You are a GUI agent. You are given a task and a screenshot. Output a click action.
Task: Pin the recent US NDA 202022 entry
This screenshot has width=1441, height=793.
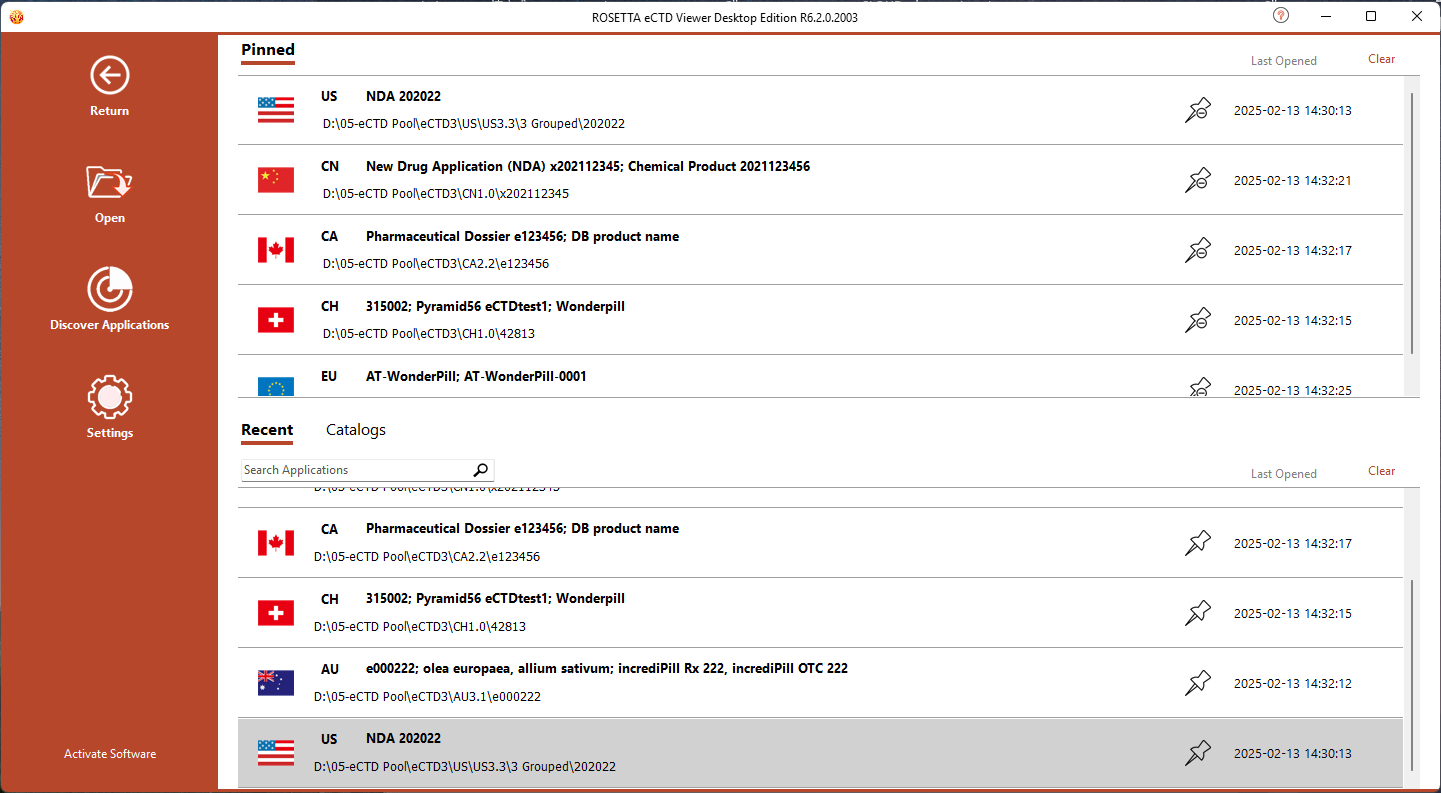tap(1198, 754)
